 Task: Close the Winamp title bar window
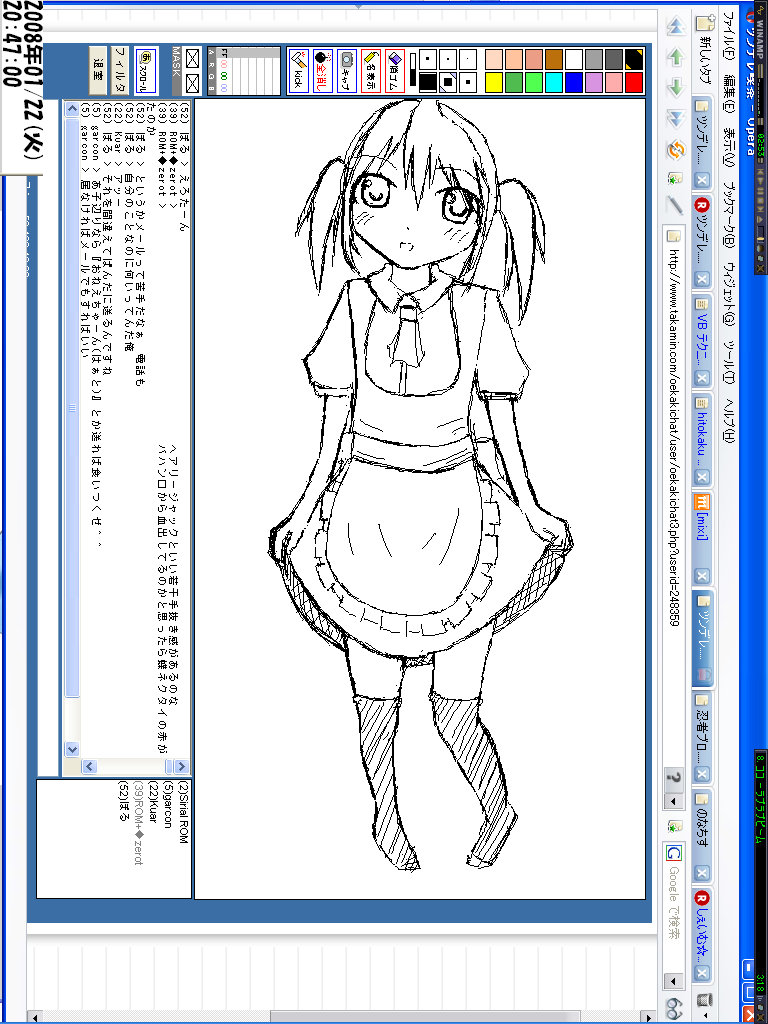(761, 268)
